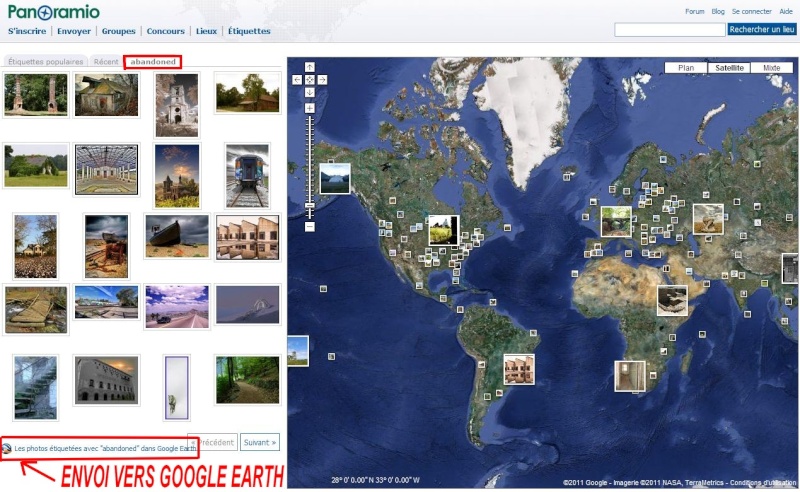800x492 pixels.
Task: Open S'inscrire in navigation
Action: [27, 31]
